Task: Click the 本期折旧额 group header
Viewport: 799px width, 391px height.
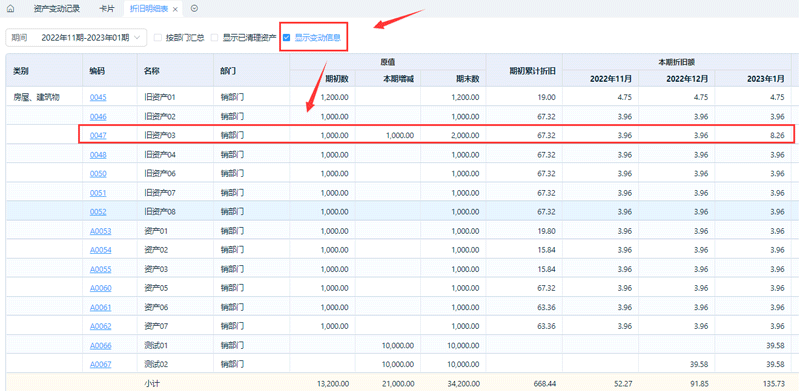Action: 677,62
